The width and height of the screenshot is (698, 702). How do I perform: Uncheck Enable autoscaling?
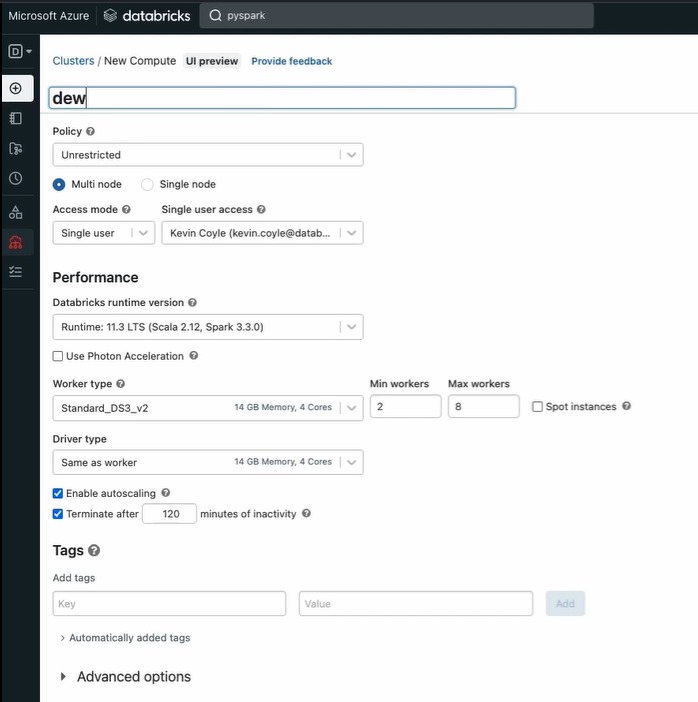[58, 493]
